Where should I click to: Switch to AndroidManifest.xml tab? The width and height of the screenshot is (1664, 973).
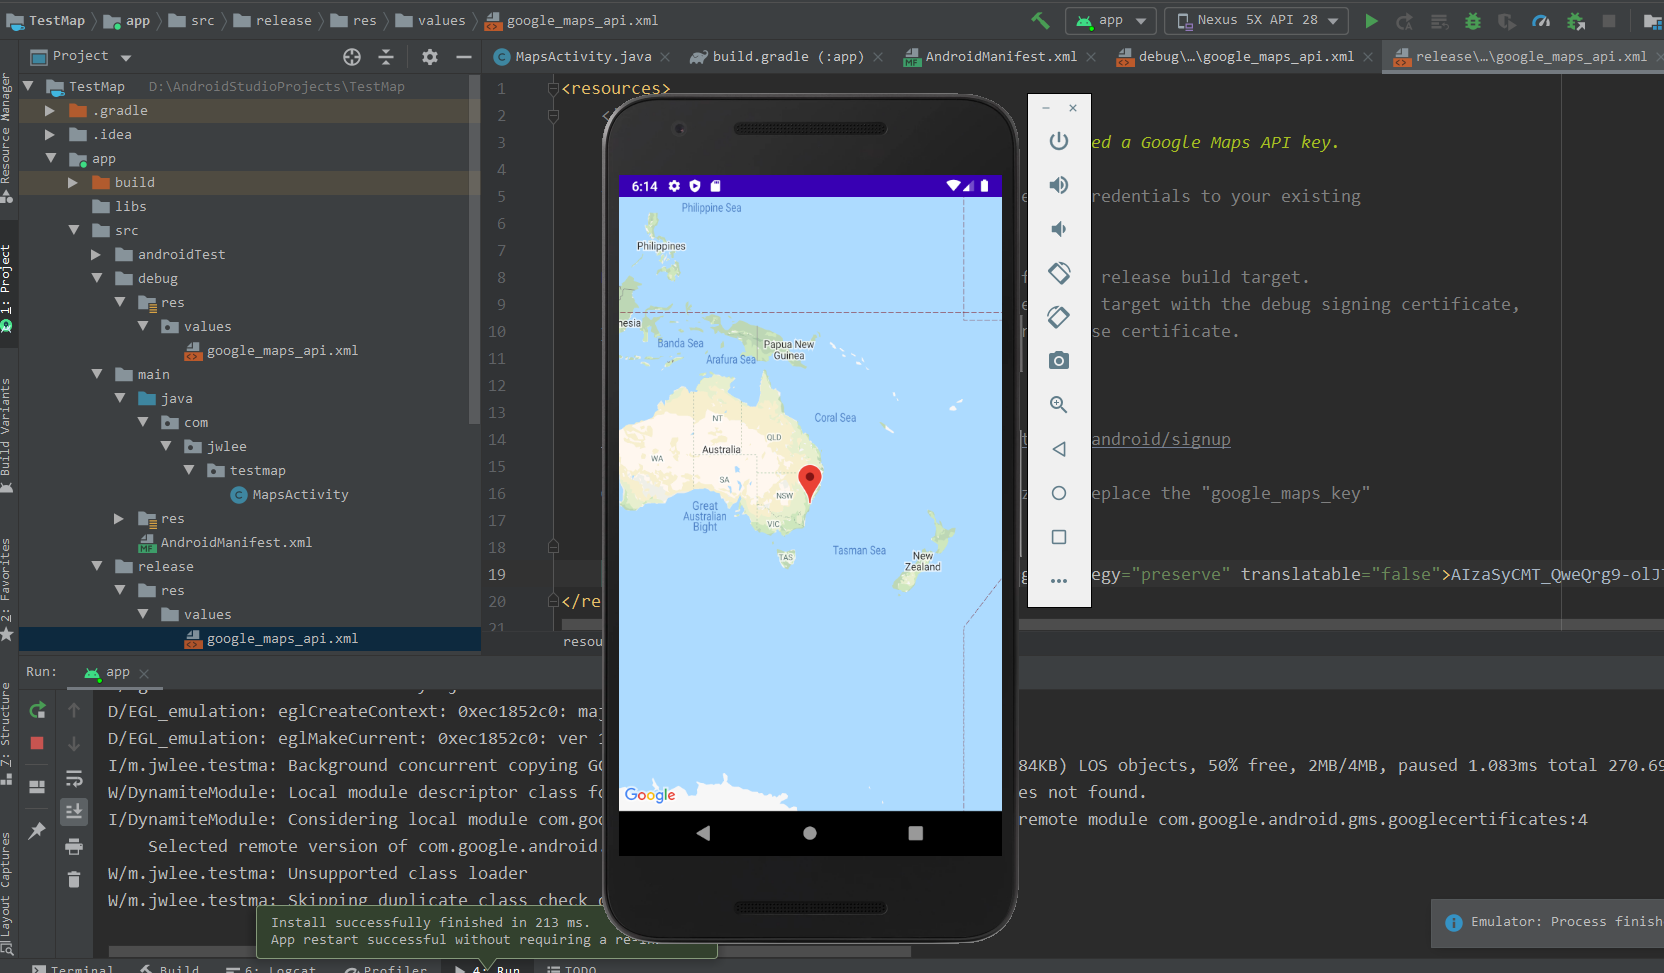pos(1000,57)
